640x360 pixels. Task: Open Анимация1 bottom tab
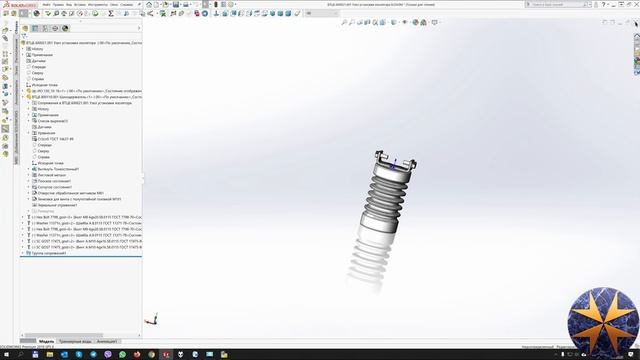[x=107, y=341]
